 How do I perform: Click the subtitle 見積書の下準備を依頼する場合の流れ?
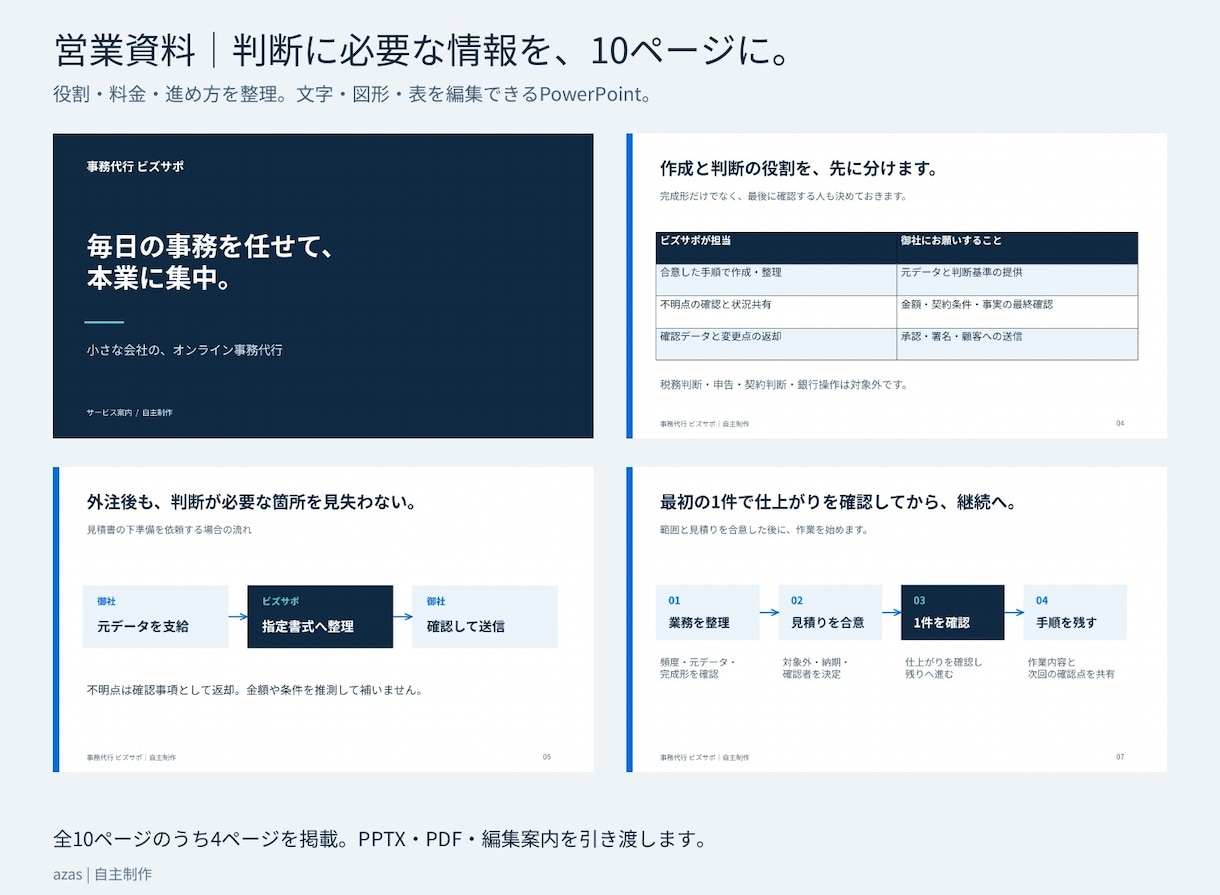[169, 530]
